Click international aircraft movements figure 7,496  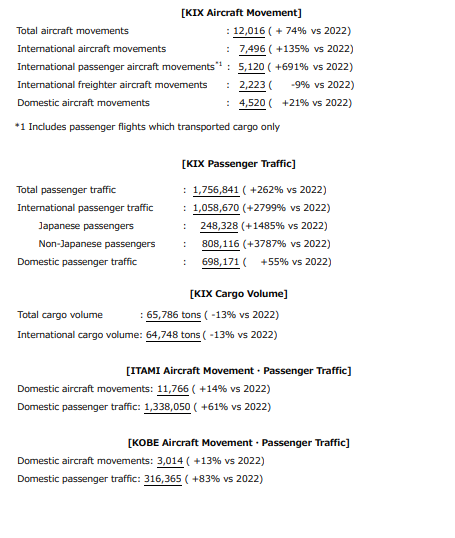point(252,49)
